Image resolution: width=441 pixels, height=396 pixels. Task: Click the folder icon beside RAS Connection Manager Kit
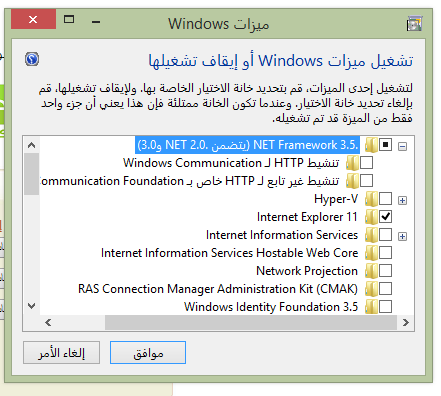pos(371,289)
